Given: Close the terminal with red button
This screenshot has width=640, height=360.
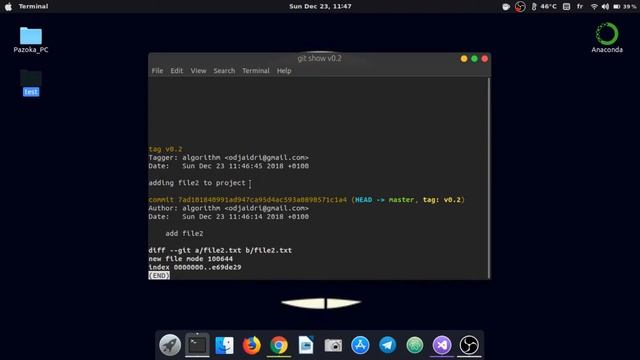Looking at the screenshot, I should click(x=484, y=59).
